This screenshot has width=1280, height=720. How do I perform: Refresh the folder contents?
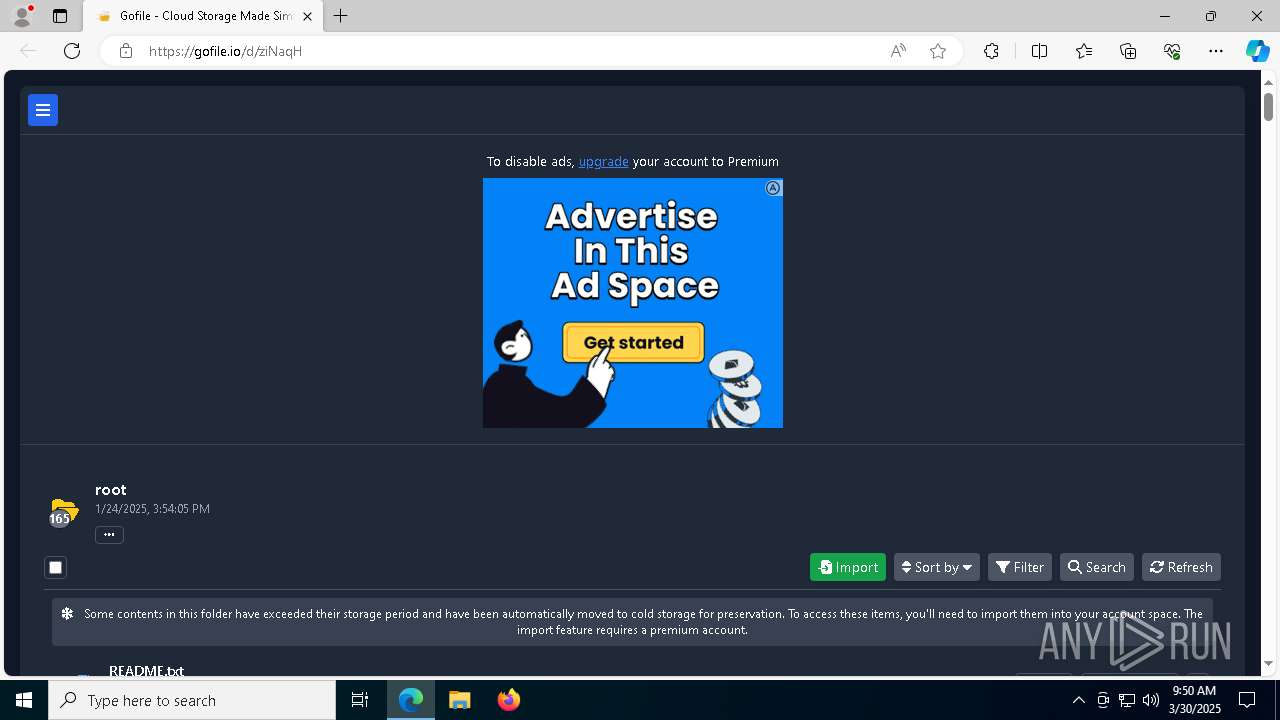[1181, 567]
